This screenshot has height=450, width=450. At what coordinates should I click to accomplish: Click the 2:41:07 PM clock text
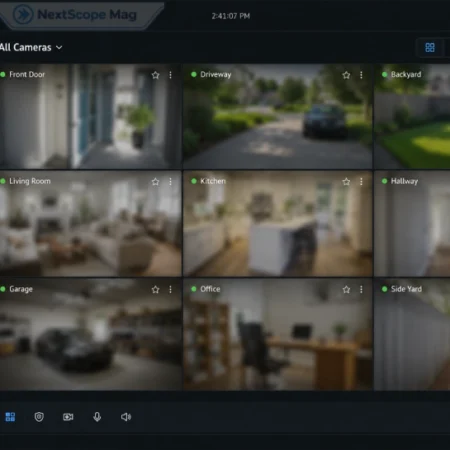coord(231,16)
